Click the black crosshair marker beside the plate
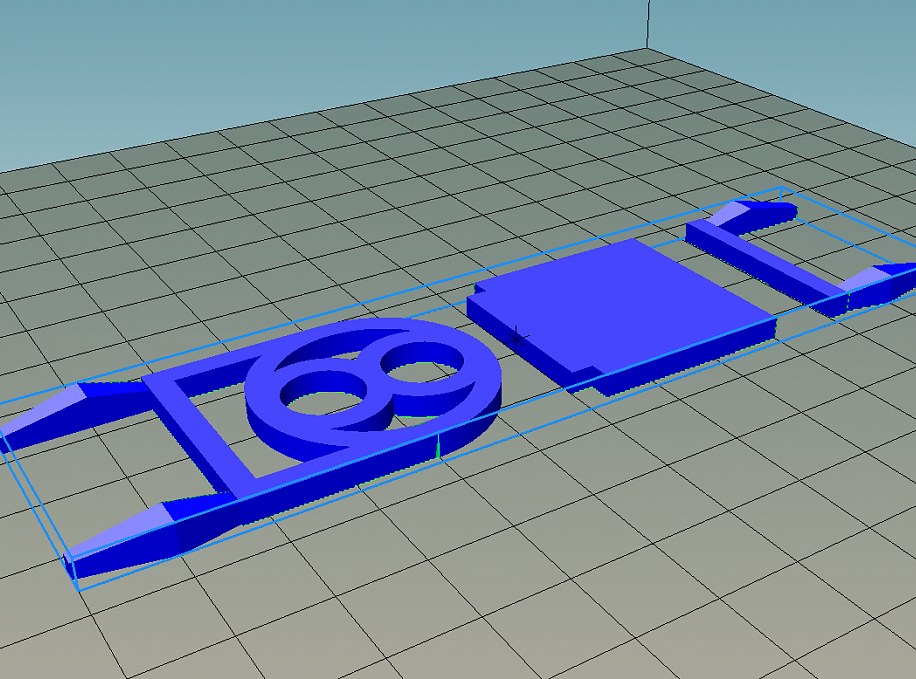 click(x=516, y=339)
